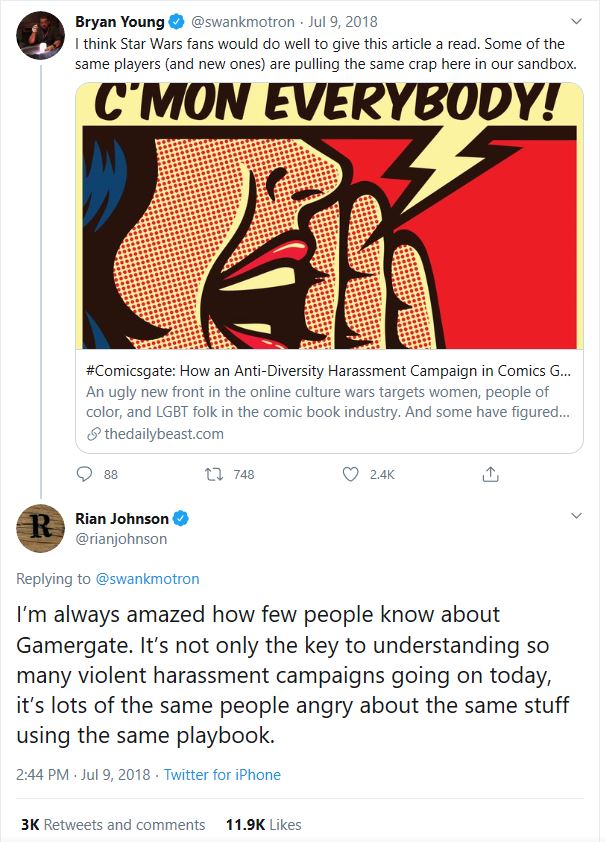Open the Twitter for iPhone source link

(x=222, y=774)
